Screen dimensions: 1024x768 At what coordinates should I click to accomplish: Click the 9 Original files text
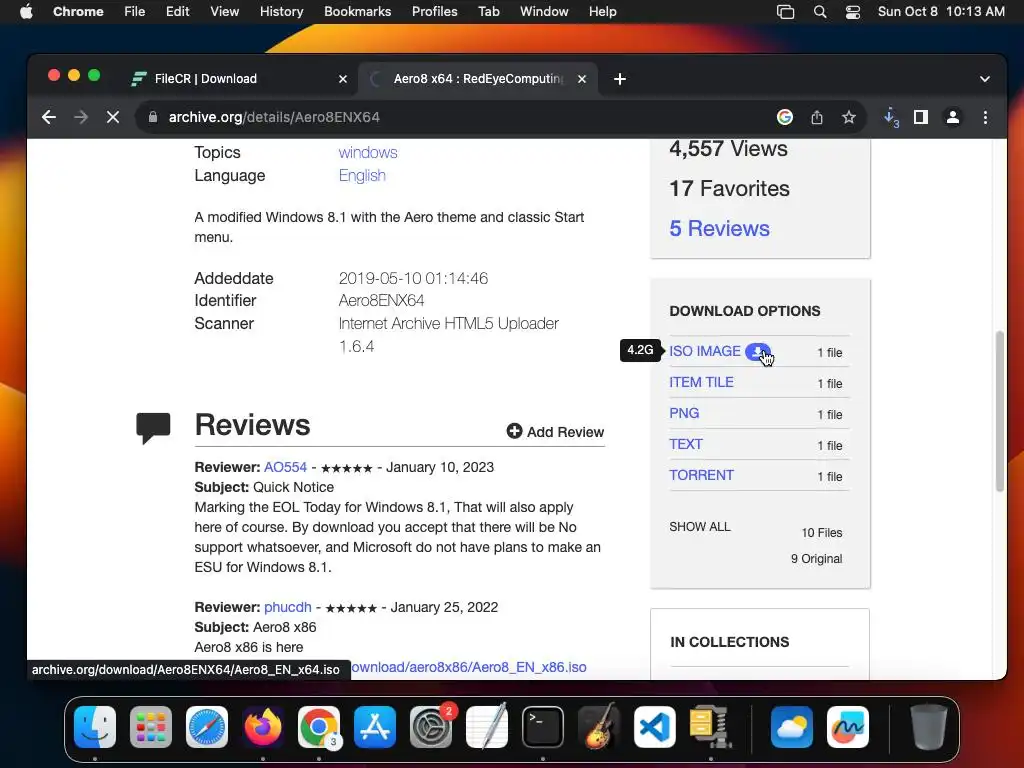tap(816, 559)
